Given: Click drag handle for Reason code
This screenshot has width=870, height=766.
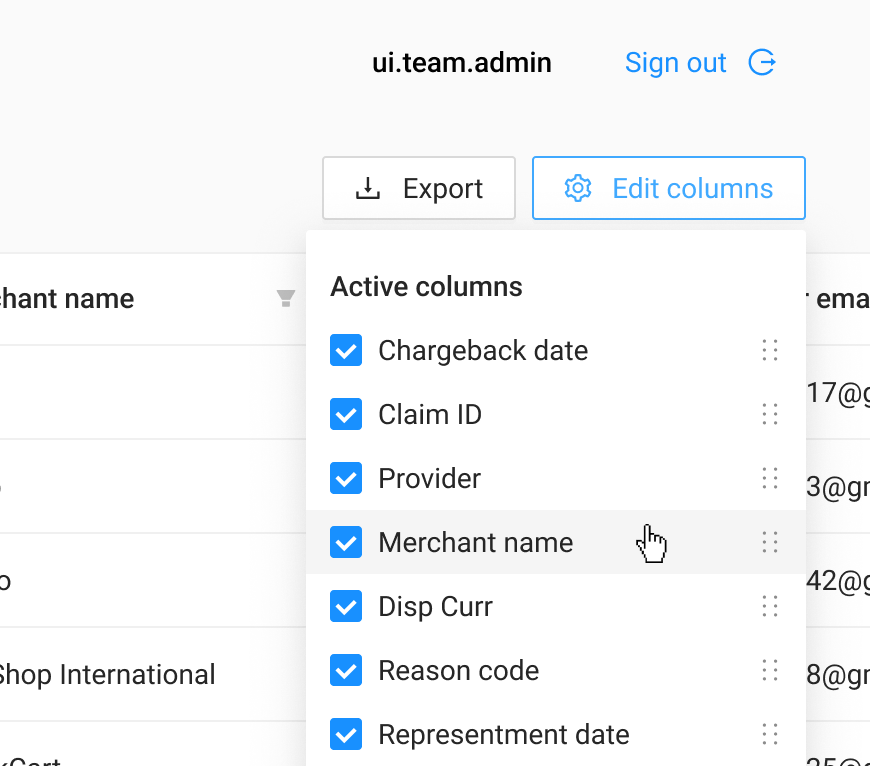Looking at the screenshot, I should 770,670.
